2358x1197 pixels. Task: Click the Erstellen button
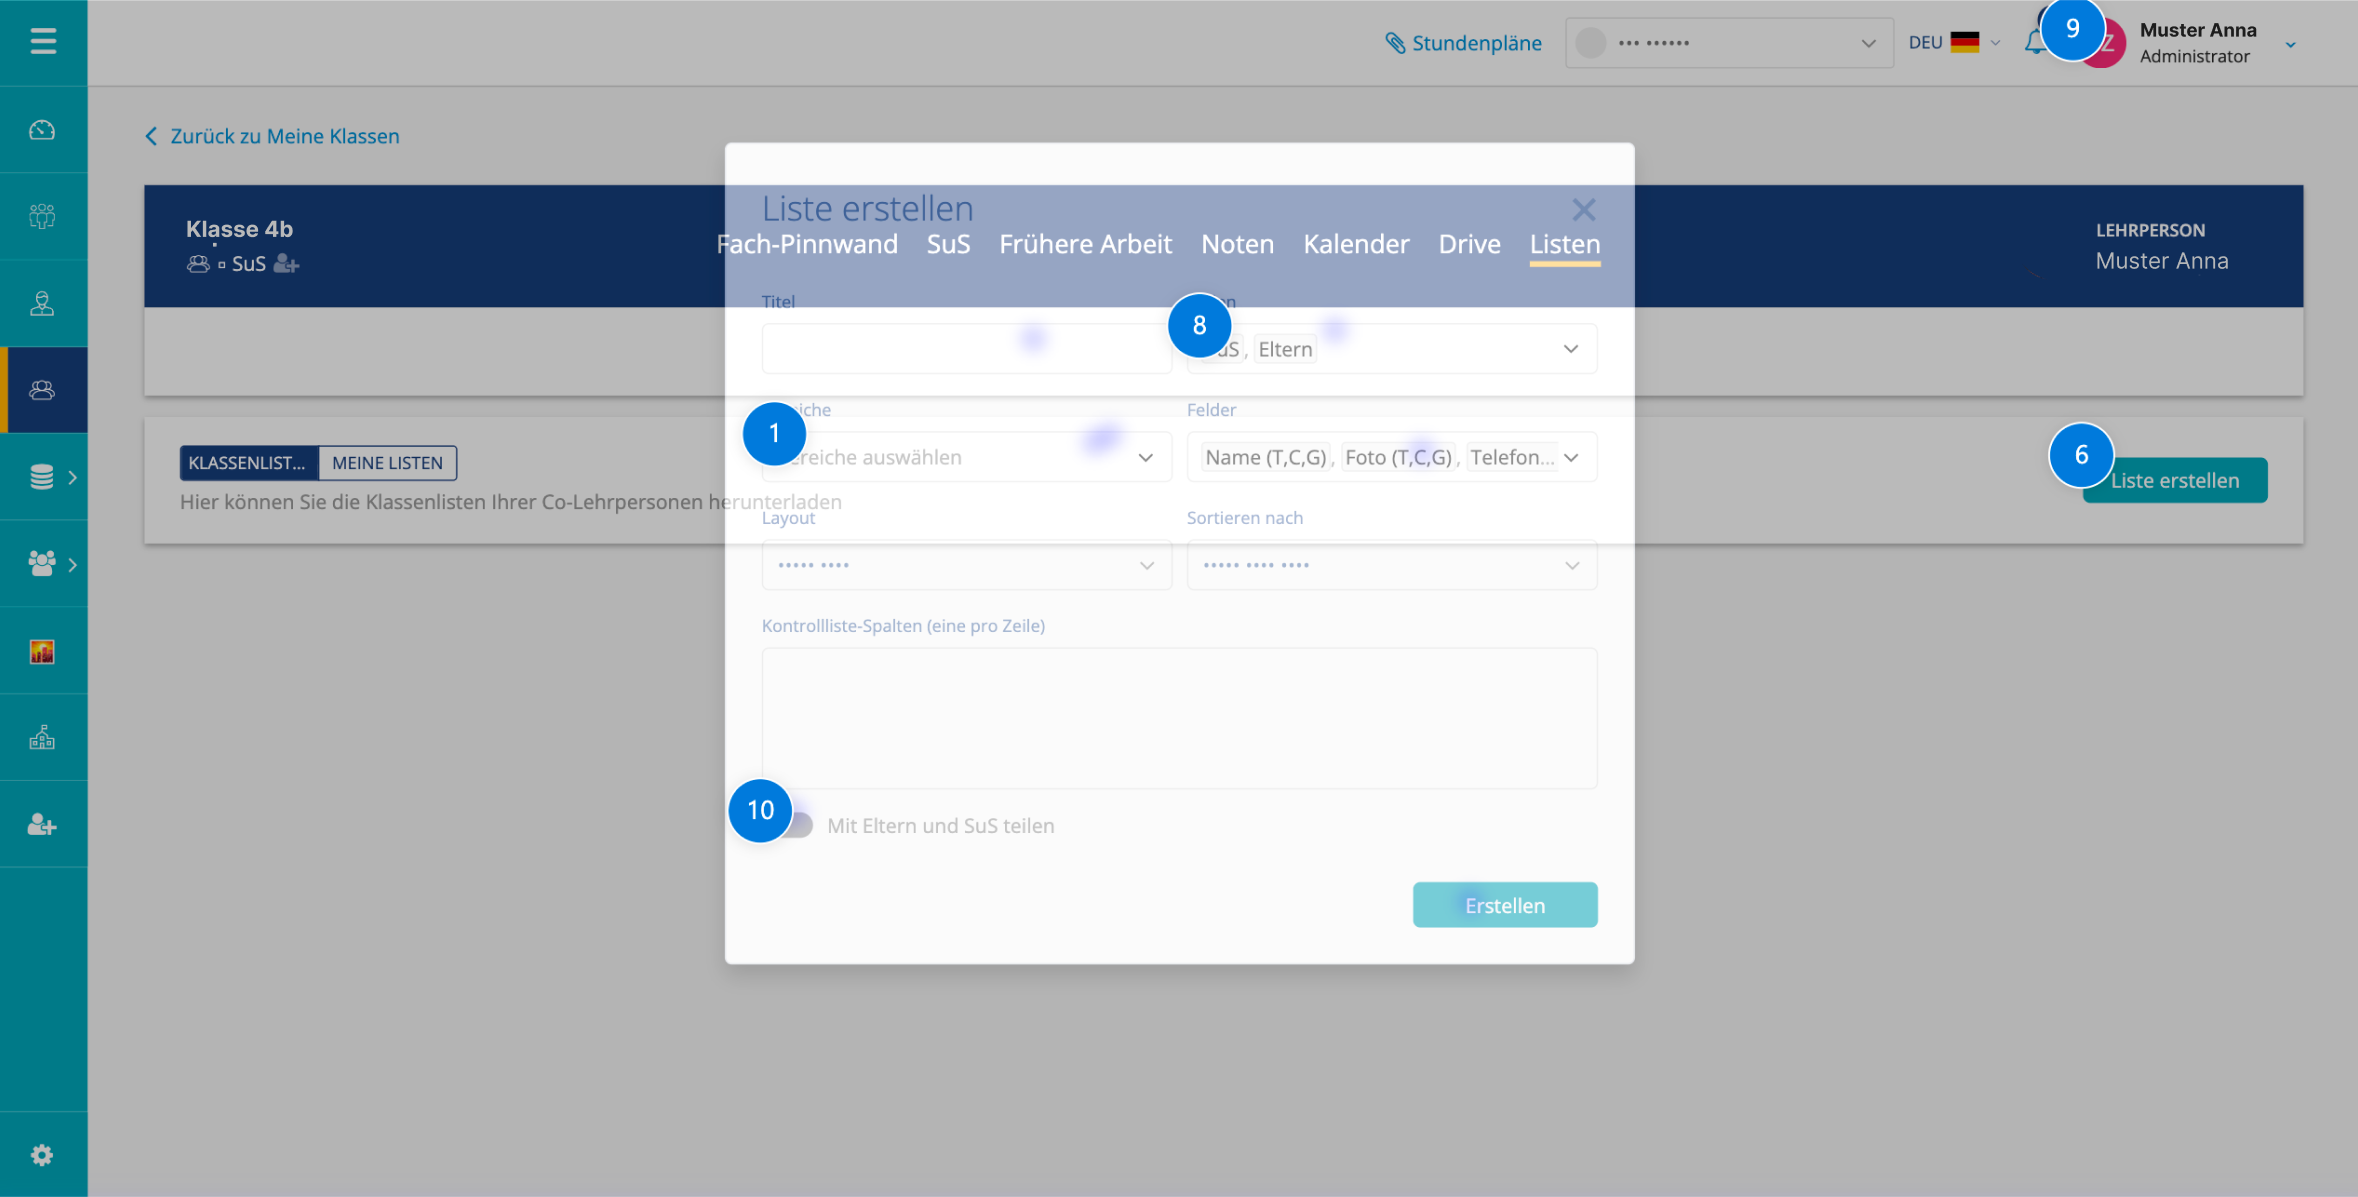click(1505, 905)
